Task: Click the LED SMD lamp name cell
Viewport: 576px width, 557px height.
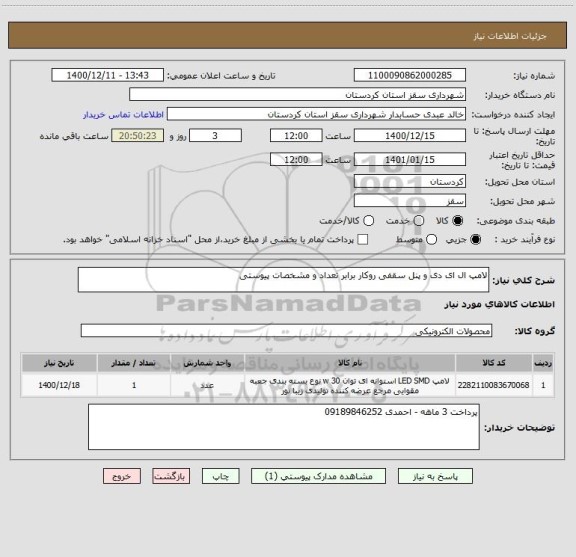Action: 350,385
